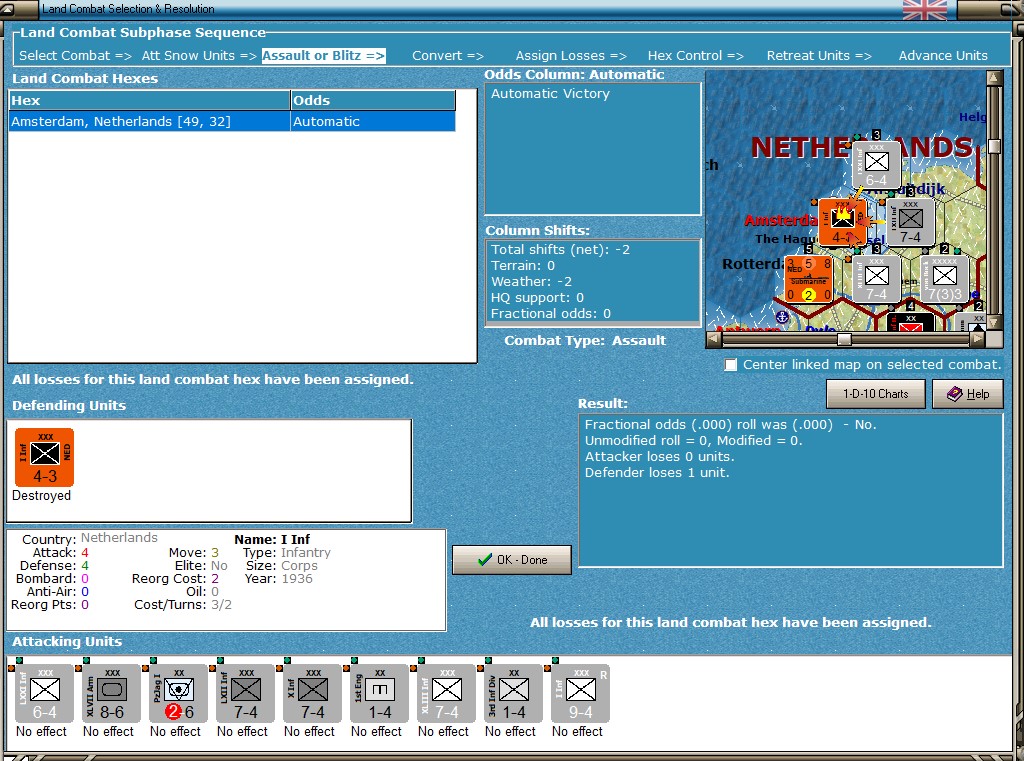Viewport: 1024px width, 761px height.
Task: Open the 1-D-10 Charts
Action: pyautogui.click(x=876, y=394)
